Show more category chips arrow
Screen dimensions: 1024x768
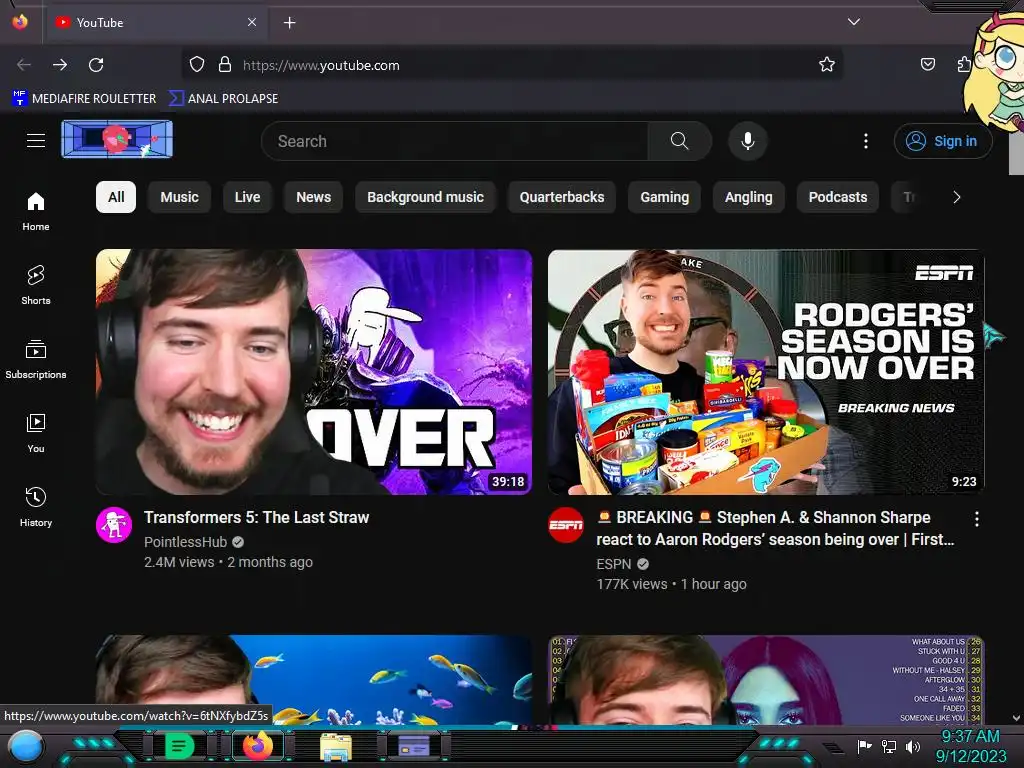click(957, 197)
